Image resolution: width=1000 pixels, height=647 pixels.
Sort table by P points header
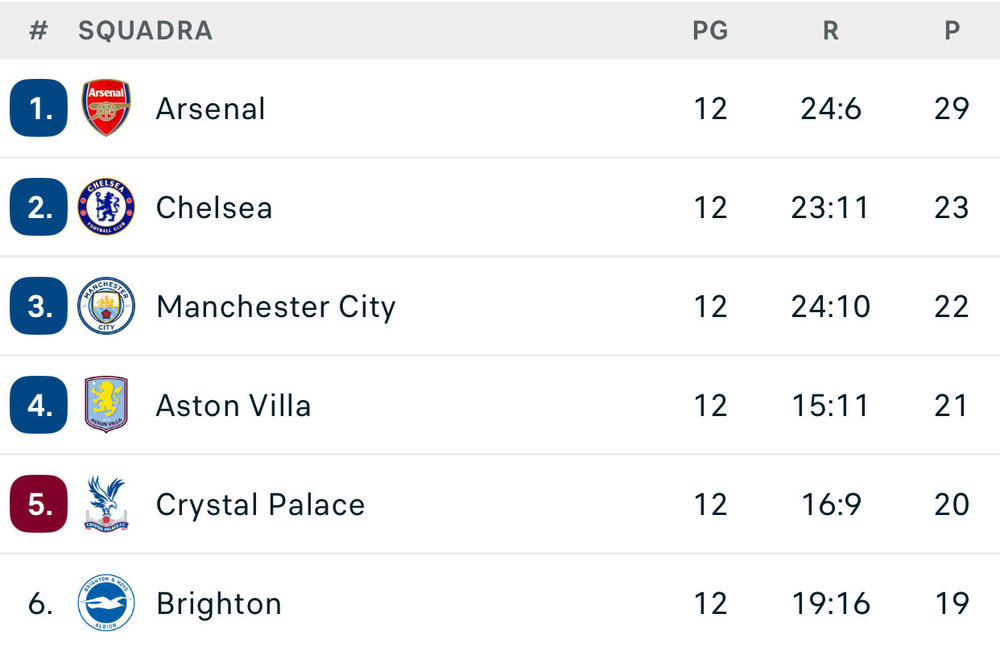[x=951, y=31]
